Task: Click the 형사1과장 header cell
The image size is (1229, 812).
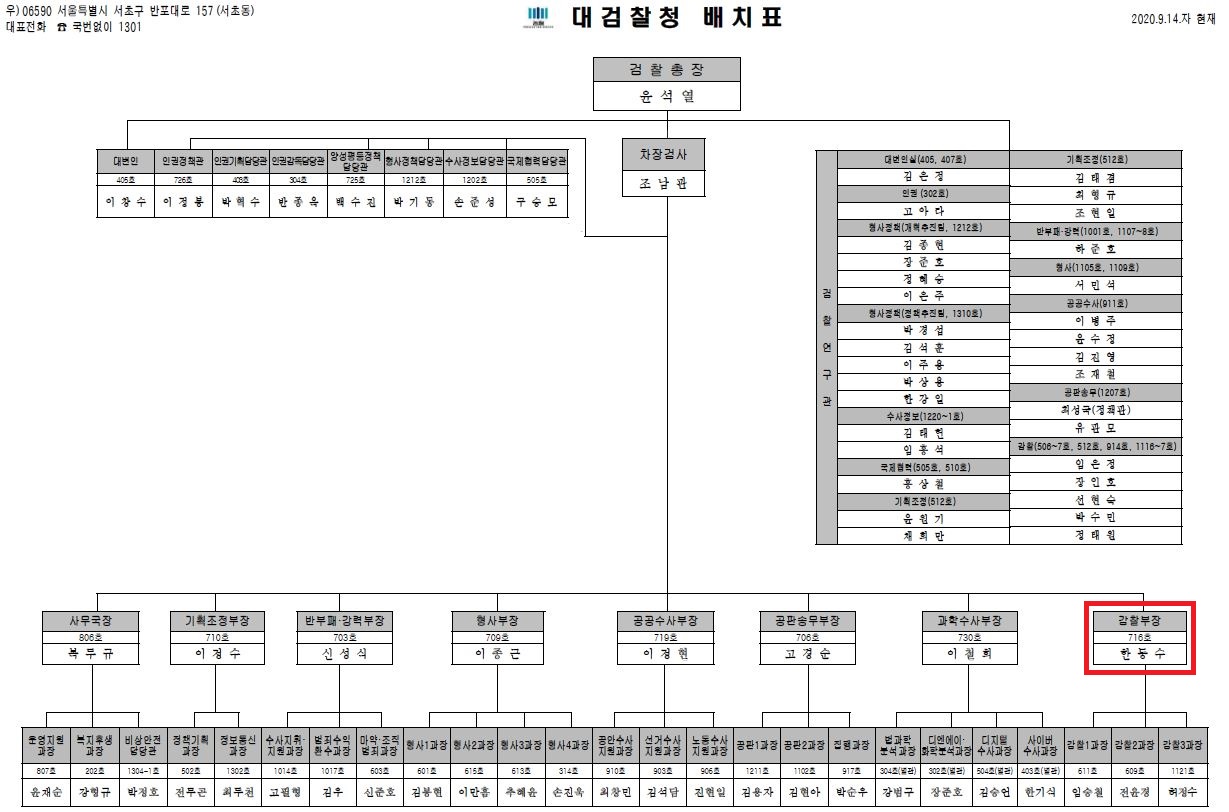Action: [427, 746]
